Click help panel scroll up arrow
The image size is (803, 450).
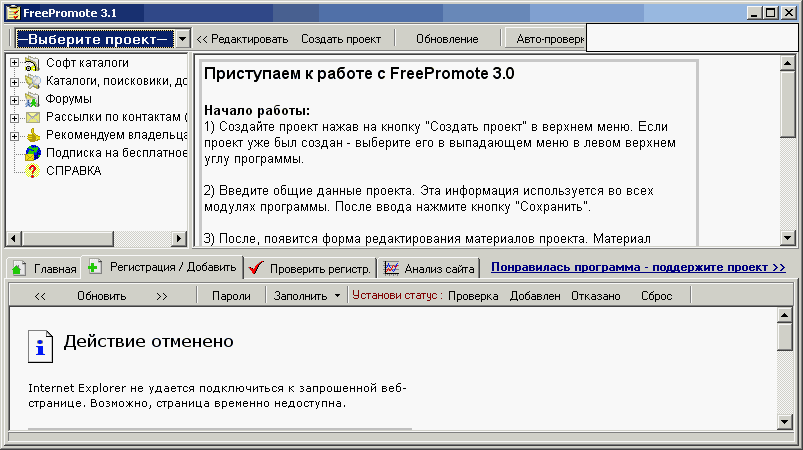(x=787, y=63)
